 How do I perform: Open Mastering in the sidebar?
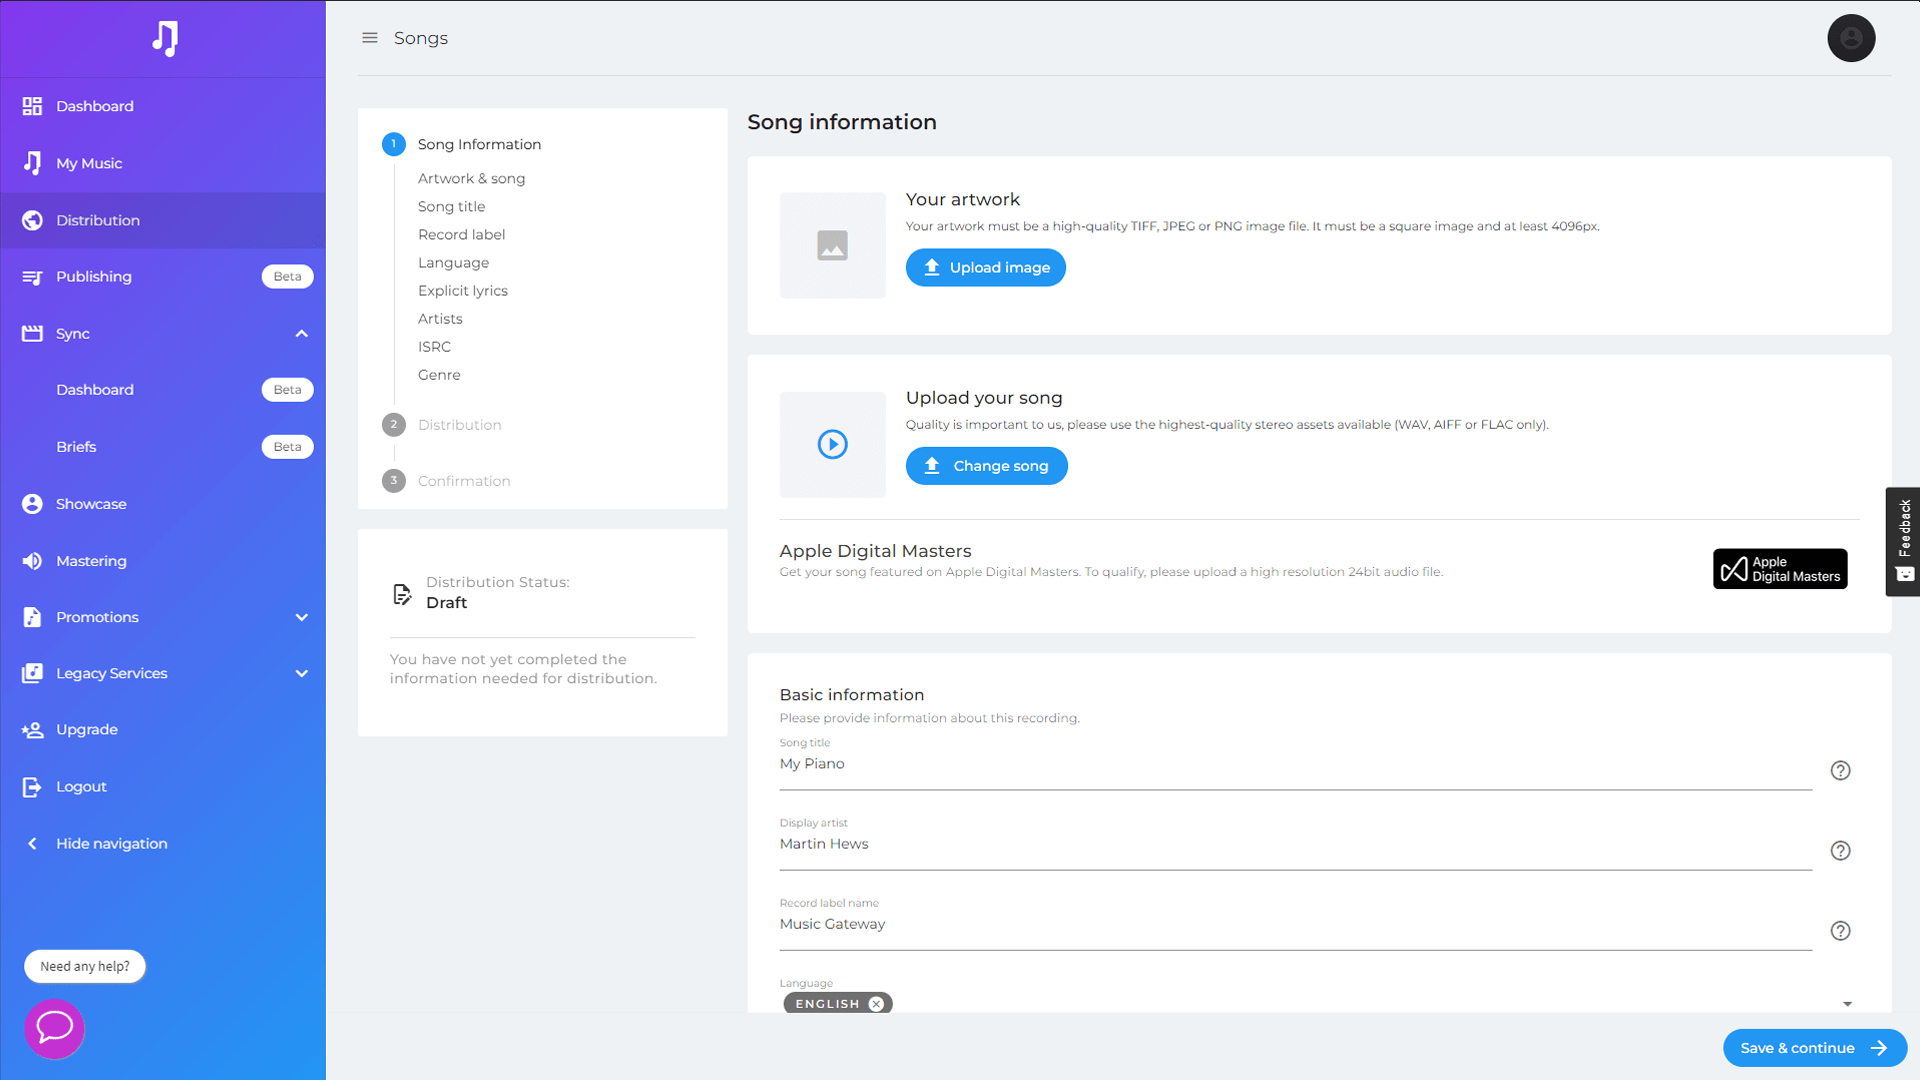pyautogui.click(x=91, y=561)
